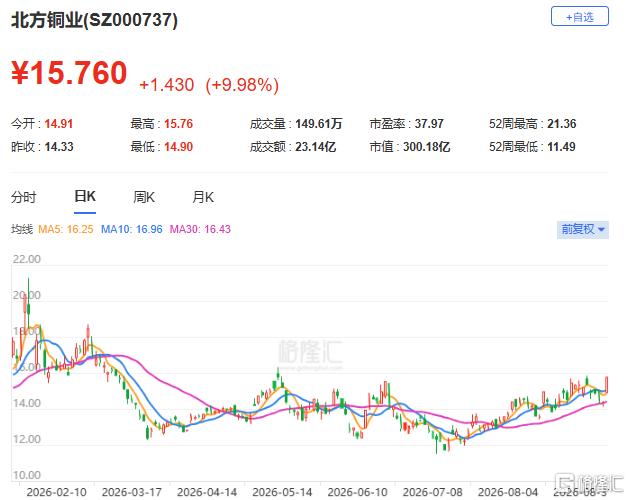Click the 昨收 value 14.33

click(x=59, y=147)
